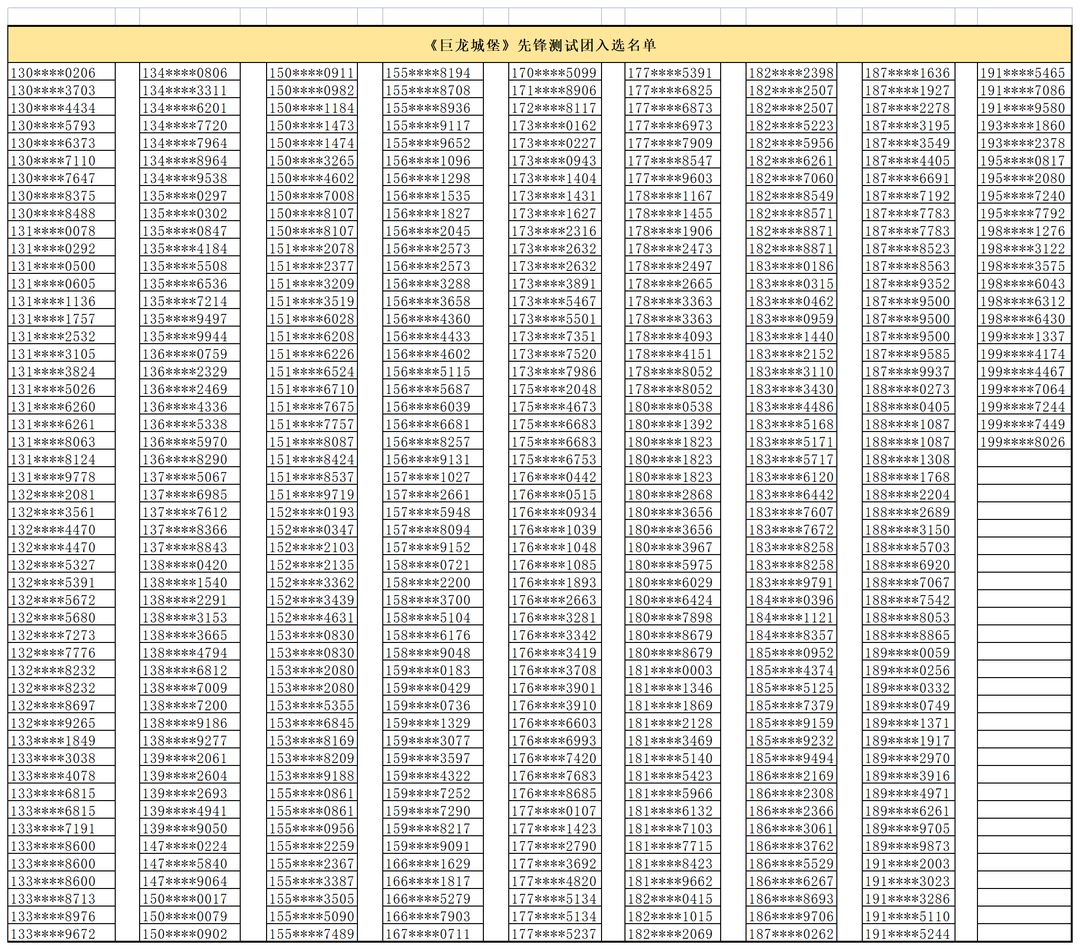
Task: Select cell with number 150****0902
Action: pyautogui.click(x=190, y=934)
